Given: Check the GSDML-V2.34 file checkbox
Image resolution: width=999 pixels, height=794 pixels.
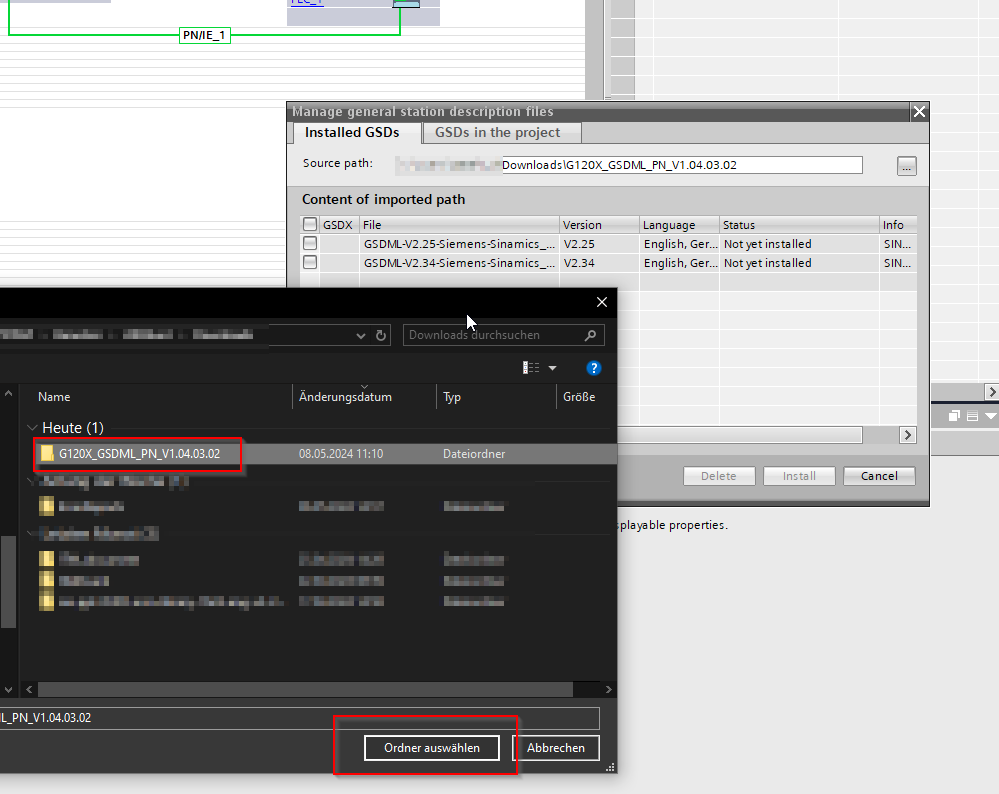Looking at the screenshot, I should [310, 263].
